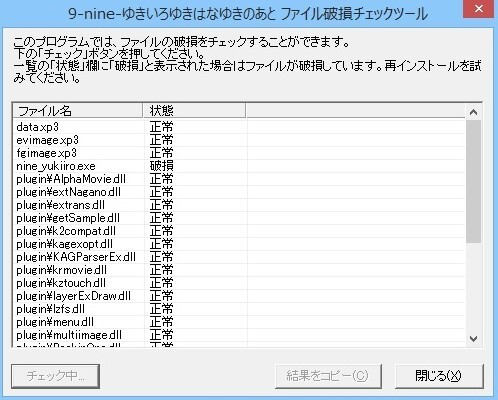Click the vertical scrollbar thumb
The image size is (498, 400).
[x=473, y=182]
